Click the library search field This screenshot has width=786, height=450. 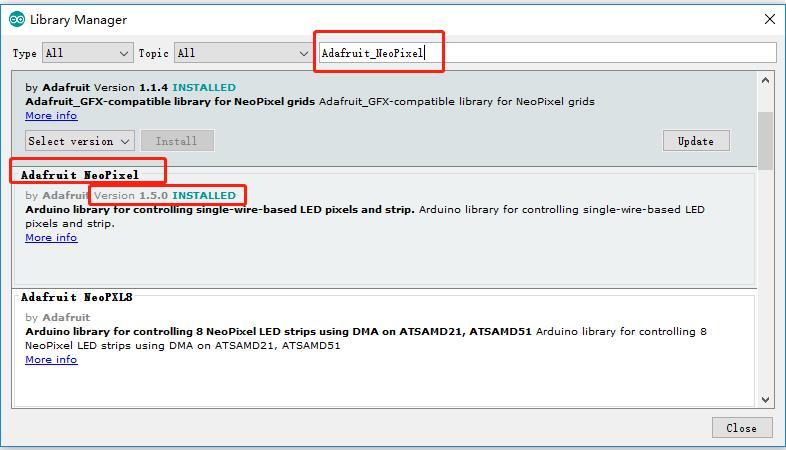[547, 53]
